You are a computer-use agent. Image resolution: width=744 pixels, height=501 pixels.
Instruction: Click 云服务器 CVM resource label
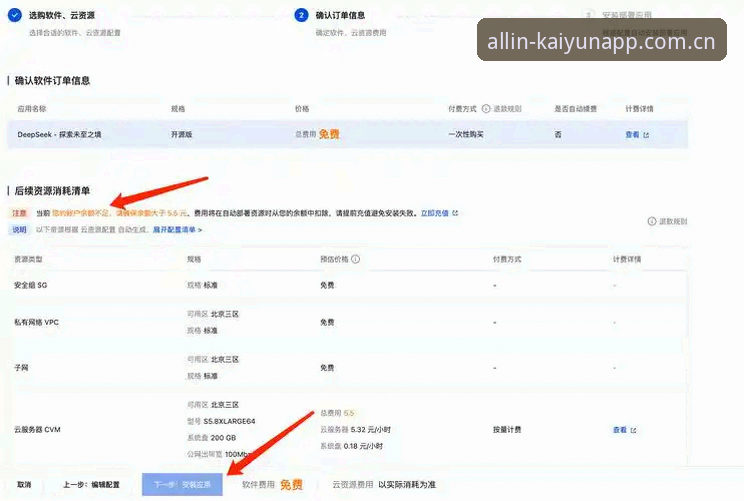(37, 429)
